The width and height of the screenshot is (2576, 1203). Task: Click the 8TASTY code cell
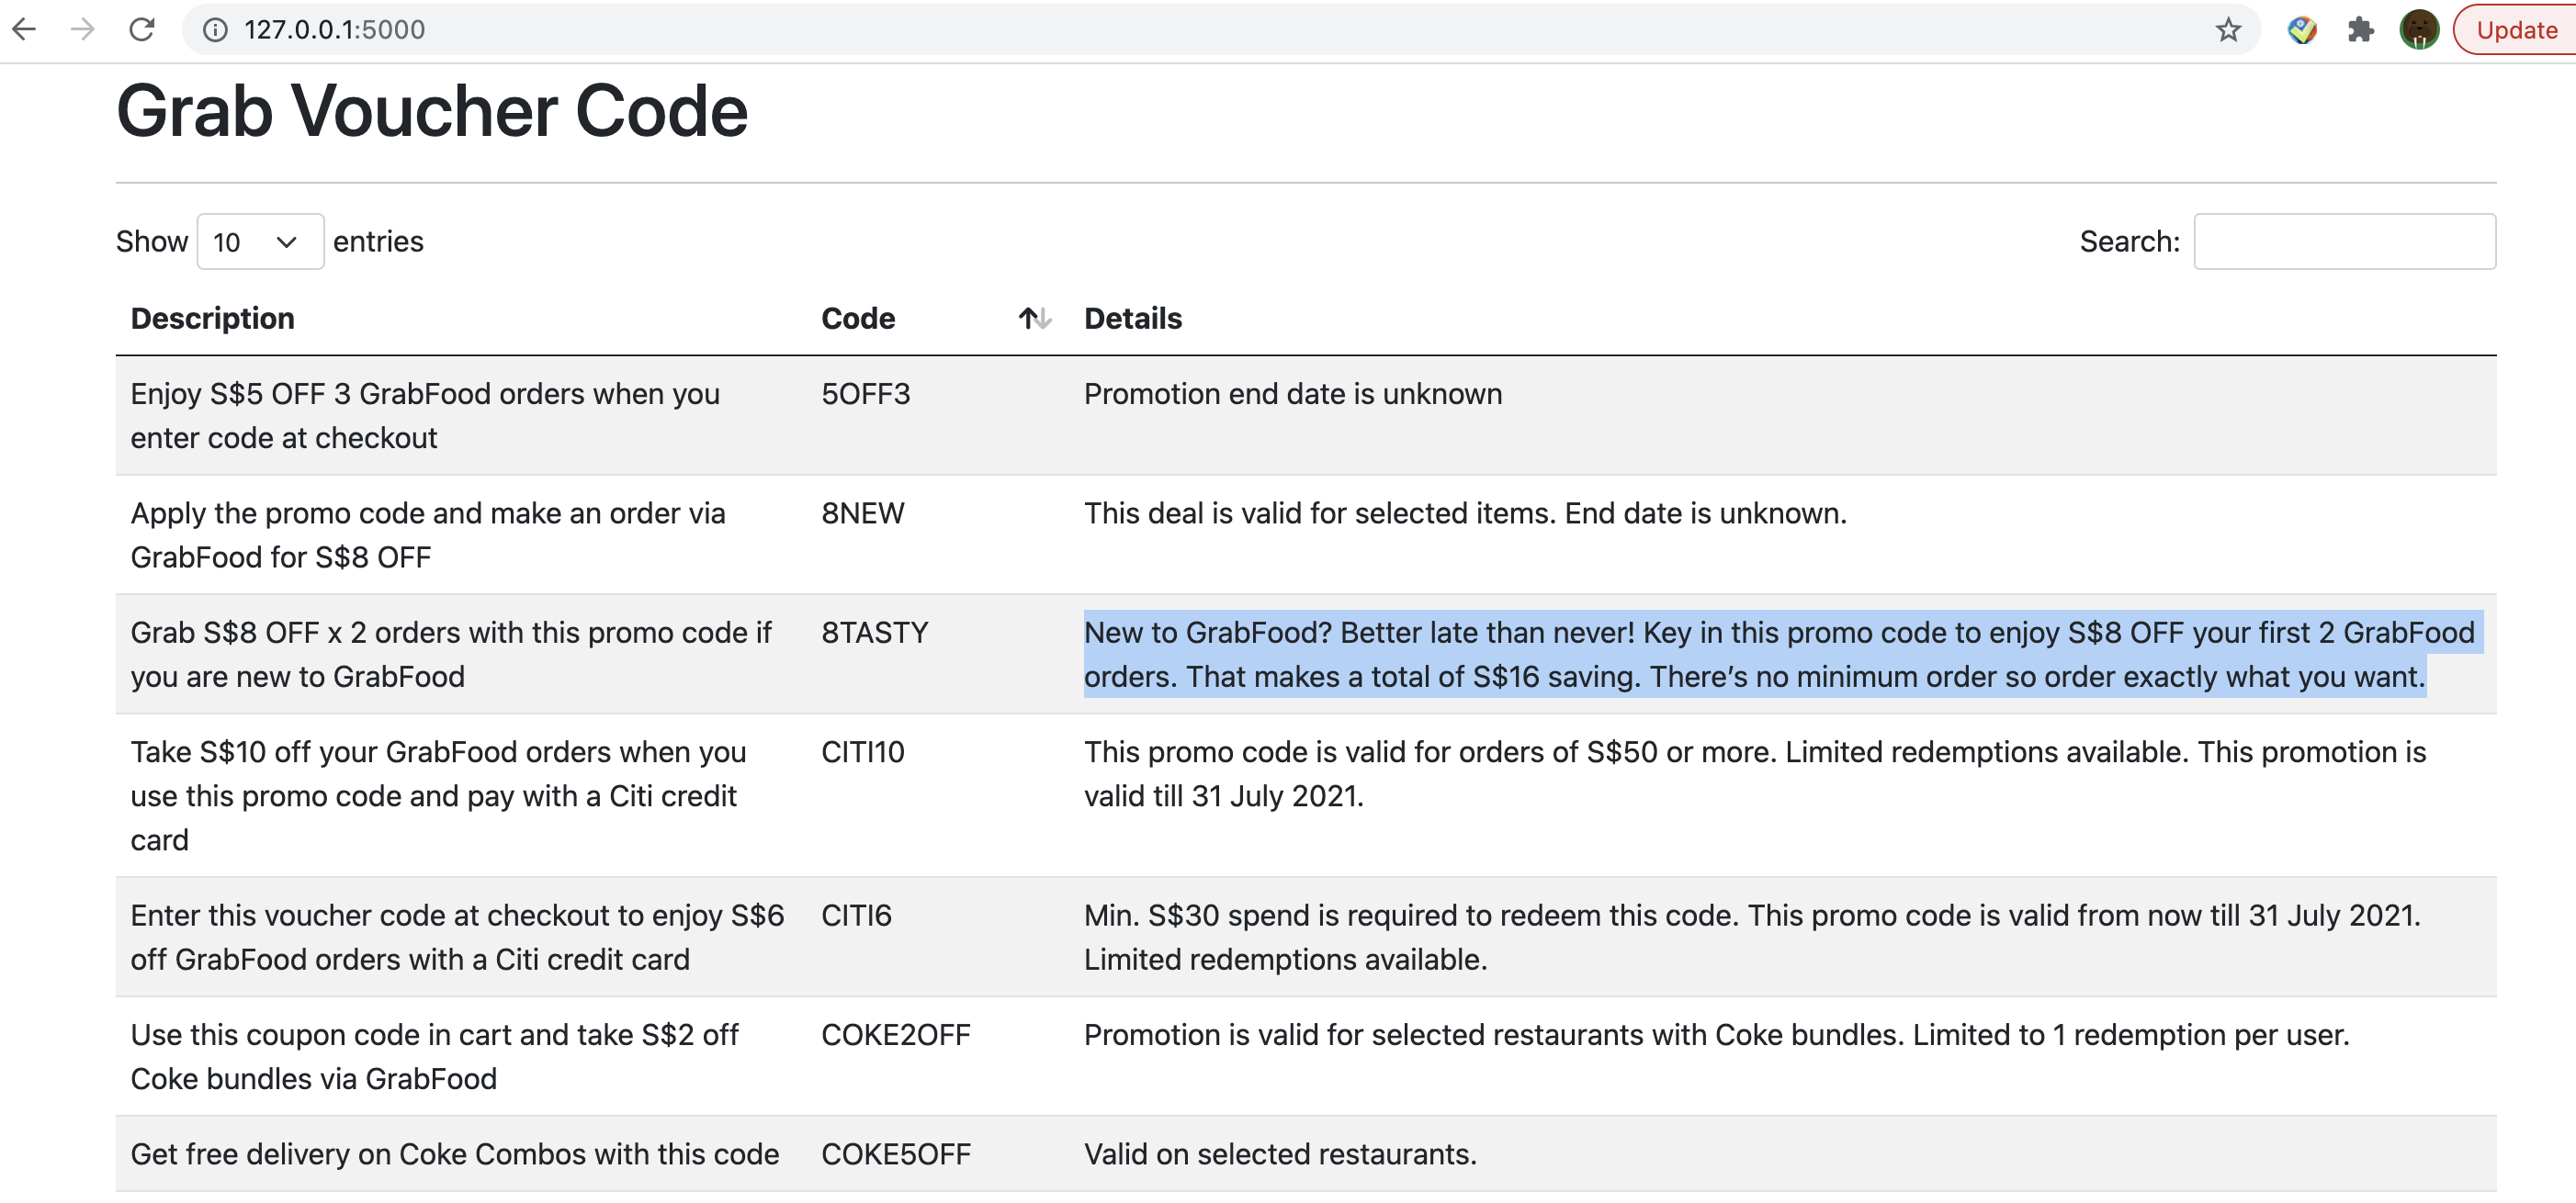874,632
